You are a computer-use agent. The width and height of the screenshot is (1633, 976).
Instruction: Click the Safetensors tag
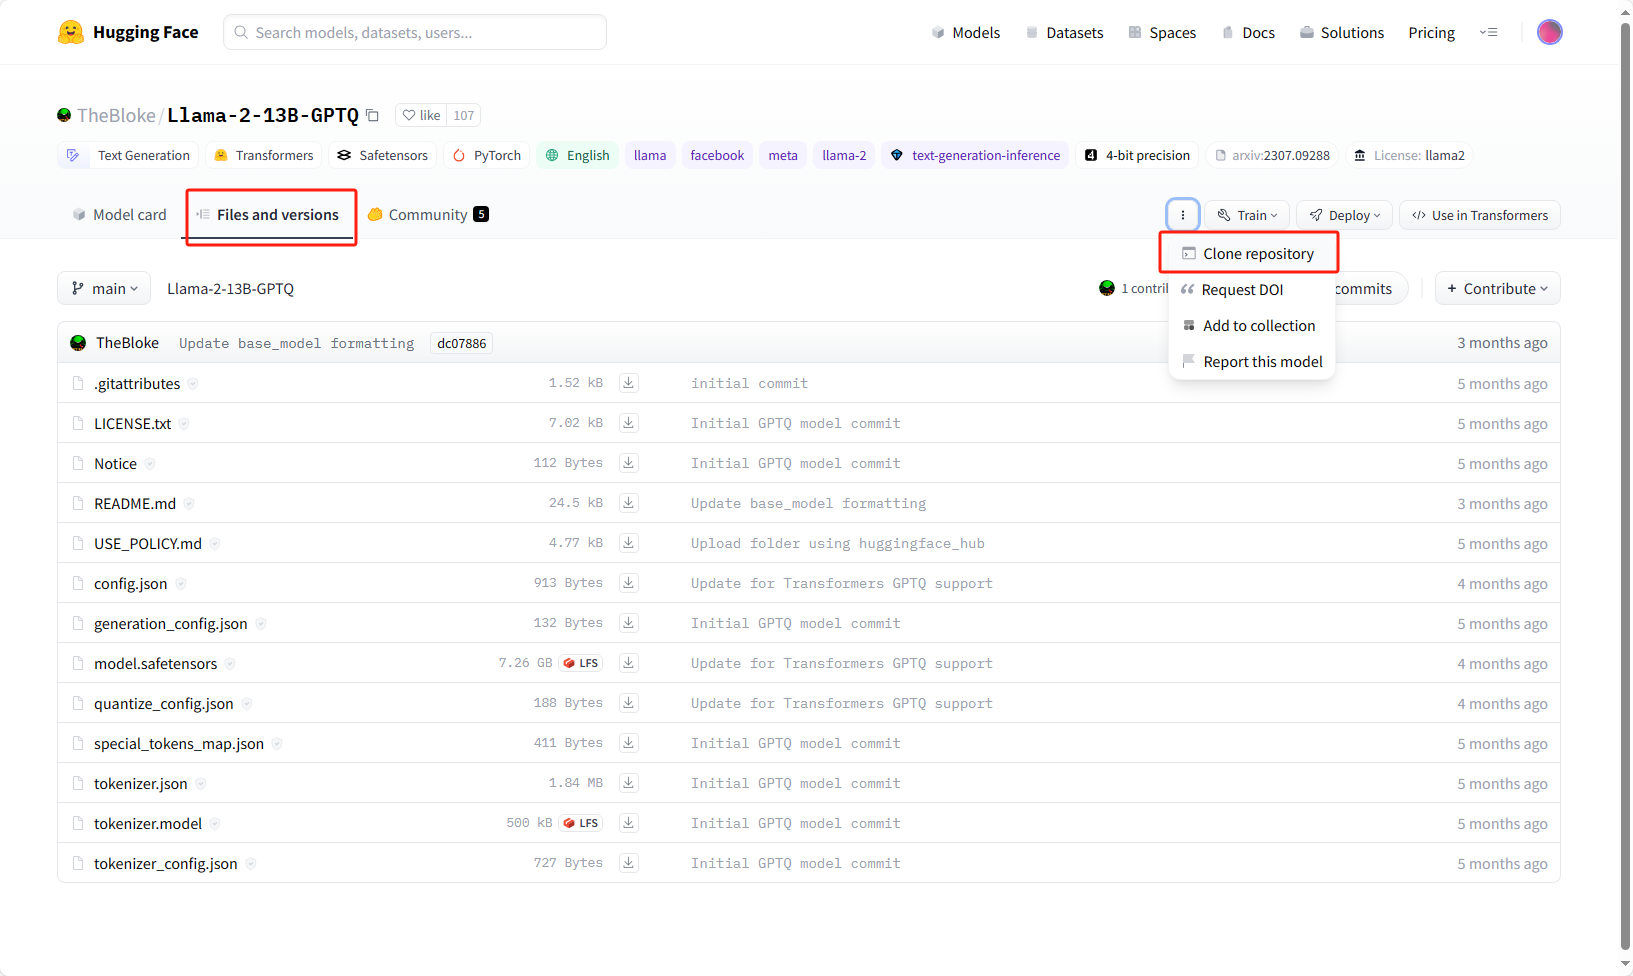383,155
